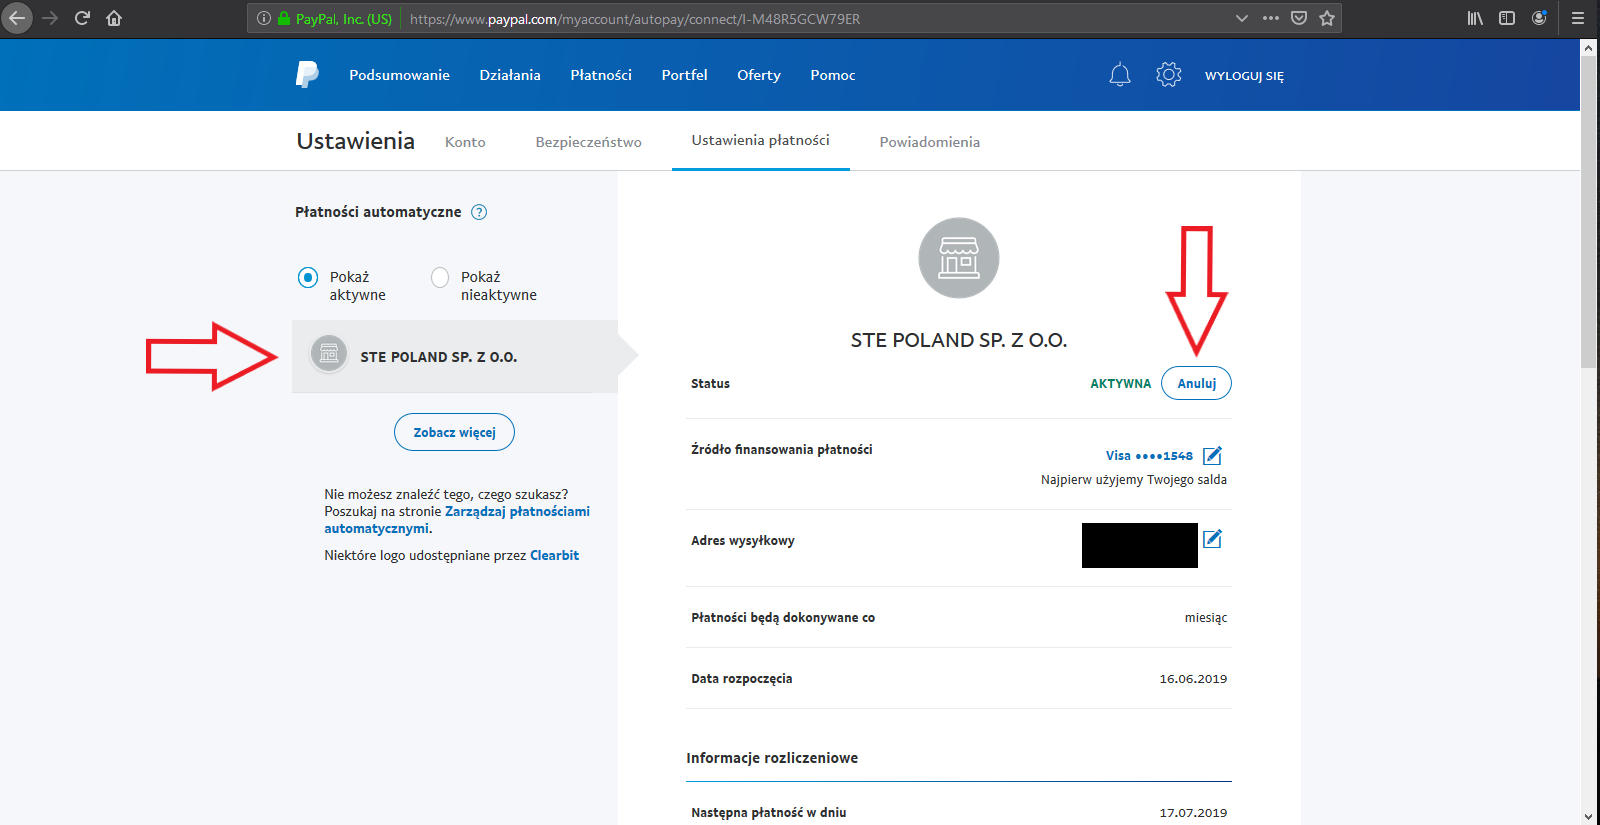Open the Firefox hamburger menu
Image resolution: width=1600 pixels, height=825 pixels.
pos(1578,18)
